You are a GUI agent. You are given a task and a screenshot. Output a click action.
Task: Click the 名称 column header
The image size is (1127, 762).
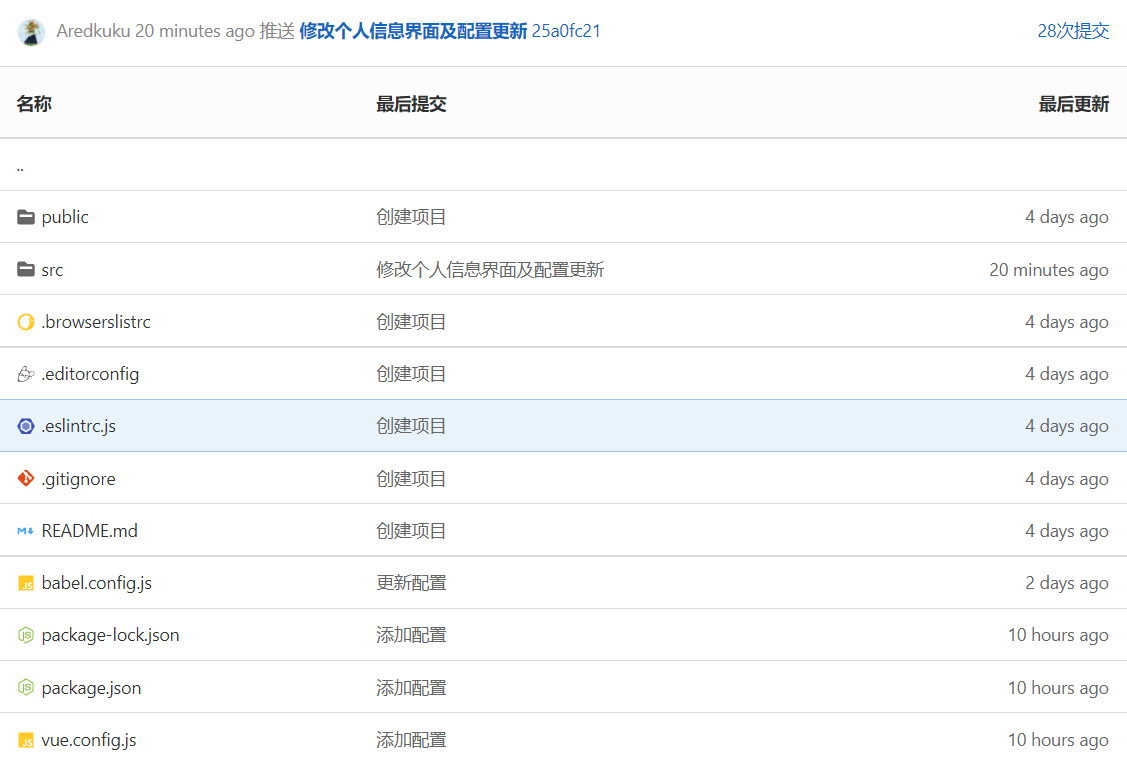[x=34, y=104]
